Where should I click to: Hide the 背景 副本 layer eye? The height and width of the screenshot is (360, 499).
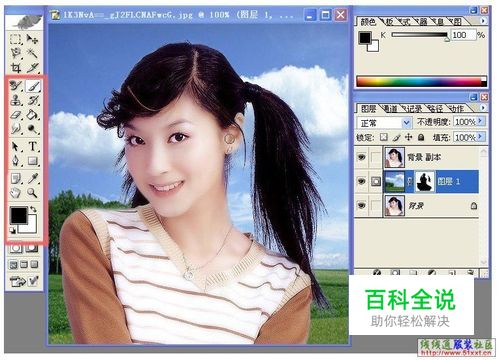[x=362, y=157]
